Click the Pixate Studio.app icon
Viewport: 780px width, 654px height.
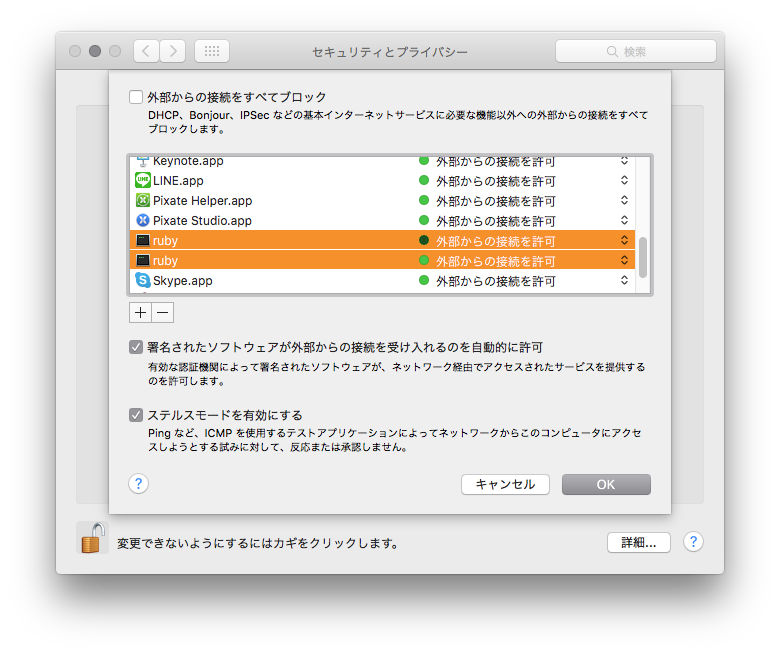pos(143,220)
